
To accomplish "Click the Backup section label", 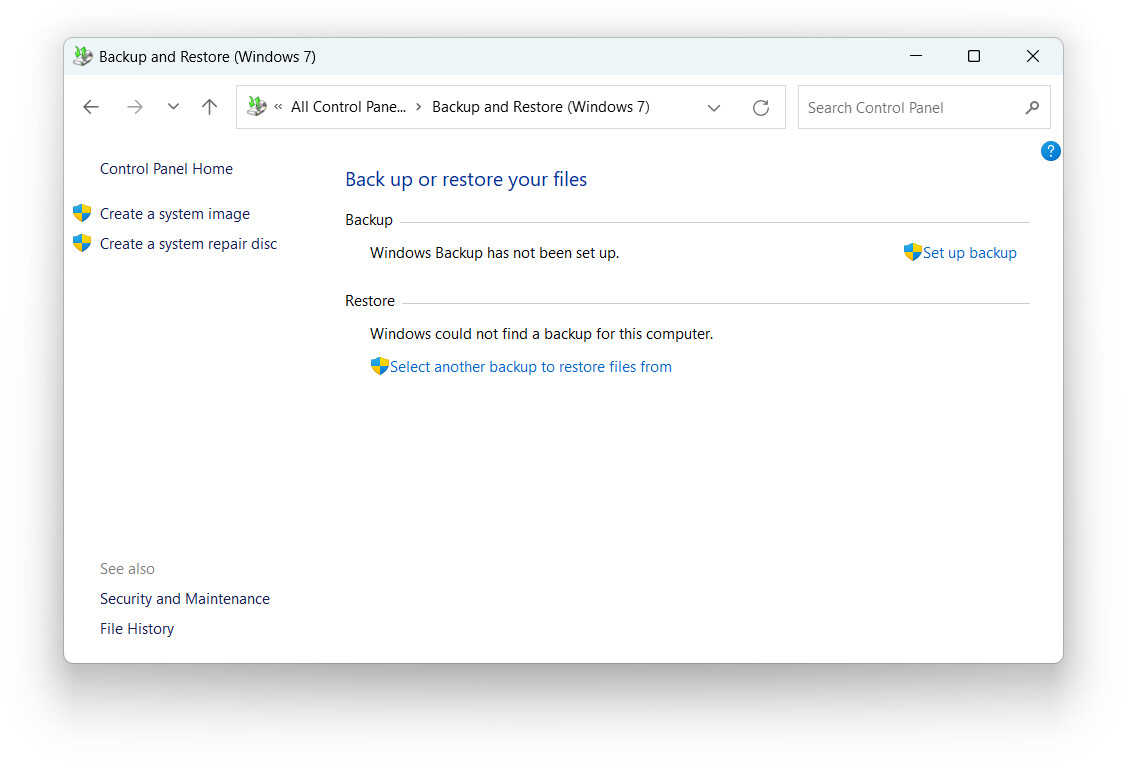I will pos(369,220).
